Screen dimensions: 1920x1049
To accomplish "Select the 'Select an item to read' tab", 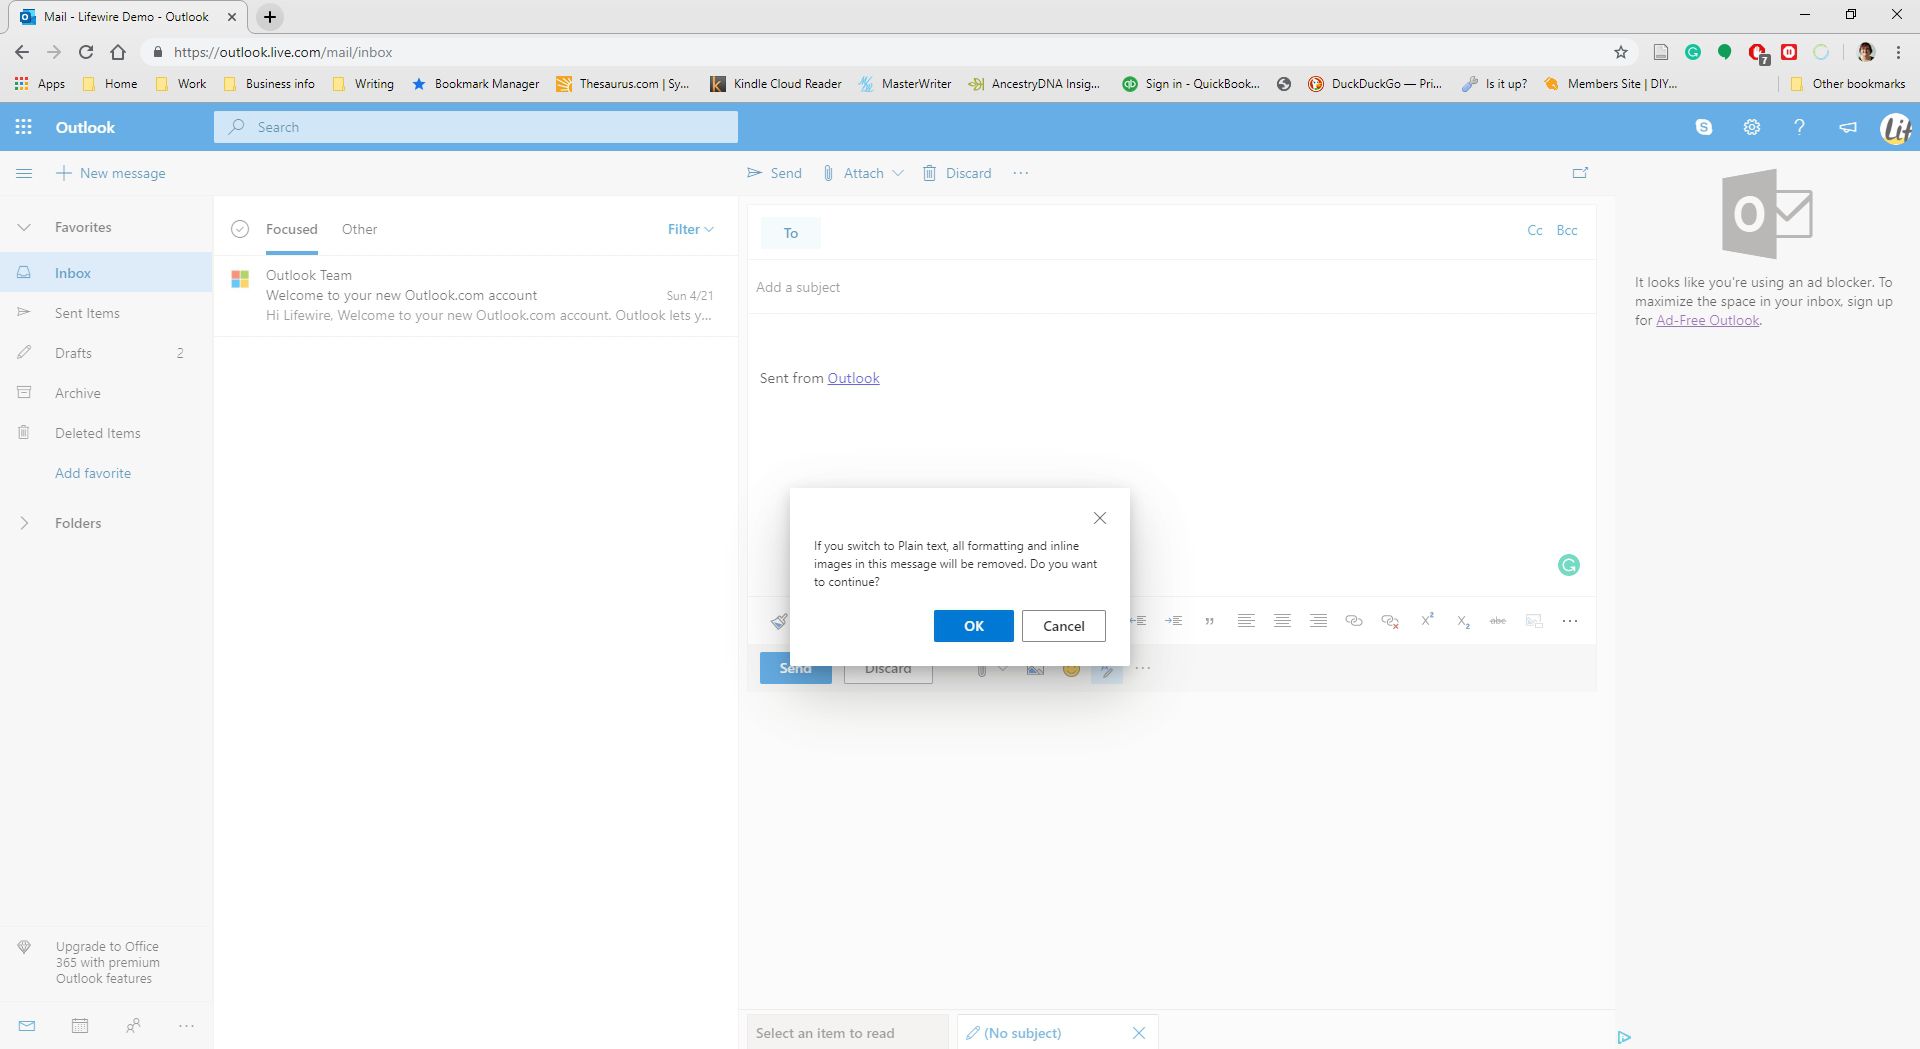I will point(846,1033).
